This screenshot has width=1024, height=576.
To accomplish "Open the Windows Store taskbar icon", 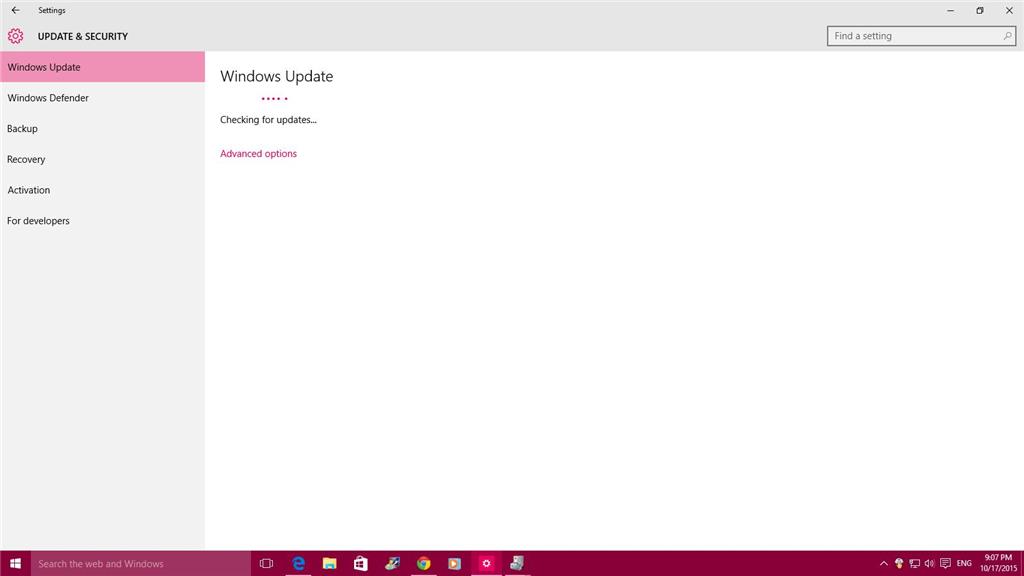I will pyautogui.click(x=360, y=563).
